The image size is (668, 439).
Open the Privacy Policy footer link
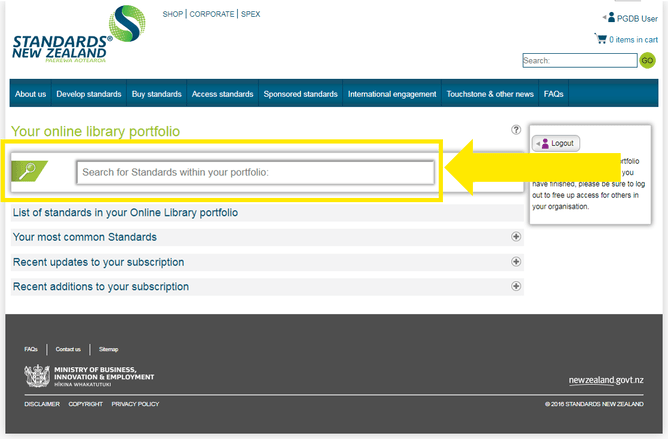135,404
